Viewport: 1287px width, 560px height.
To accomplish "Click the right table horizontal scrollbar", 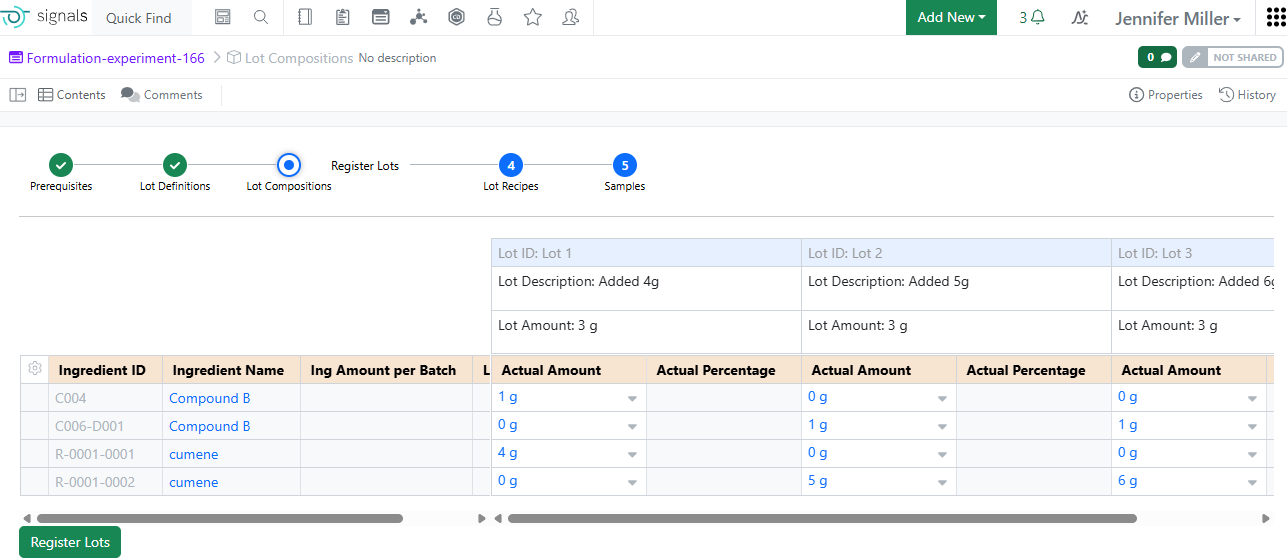I will coord(822,518).
